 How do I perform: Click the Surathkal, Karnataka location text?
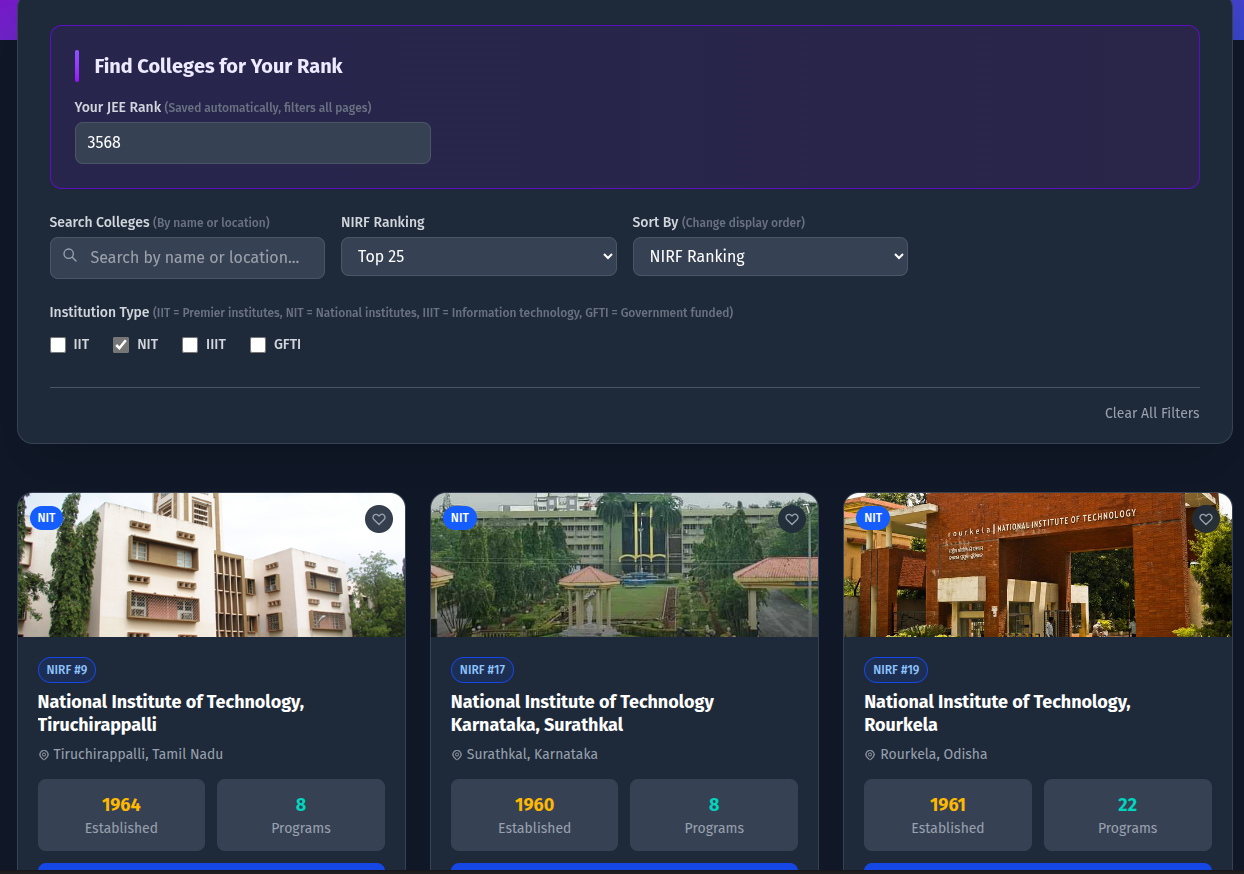(x=532, y=755)
